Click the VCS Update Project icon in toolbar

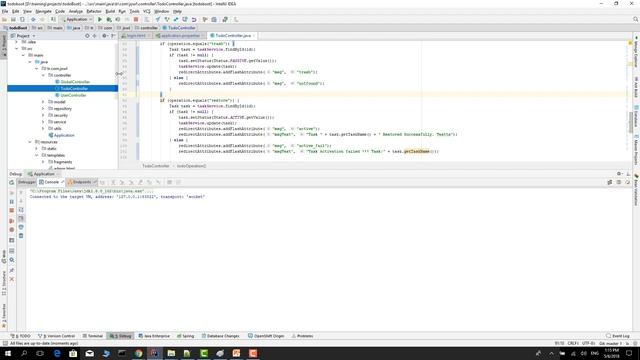pos(158,19)
